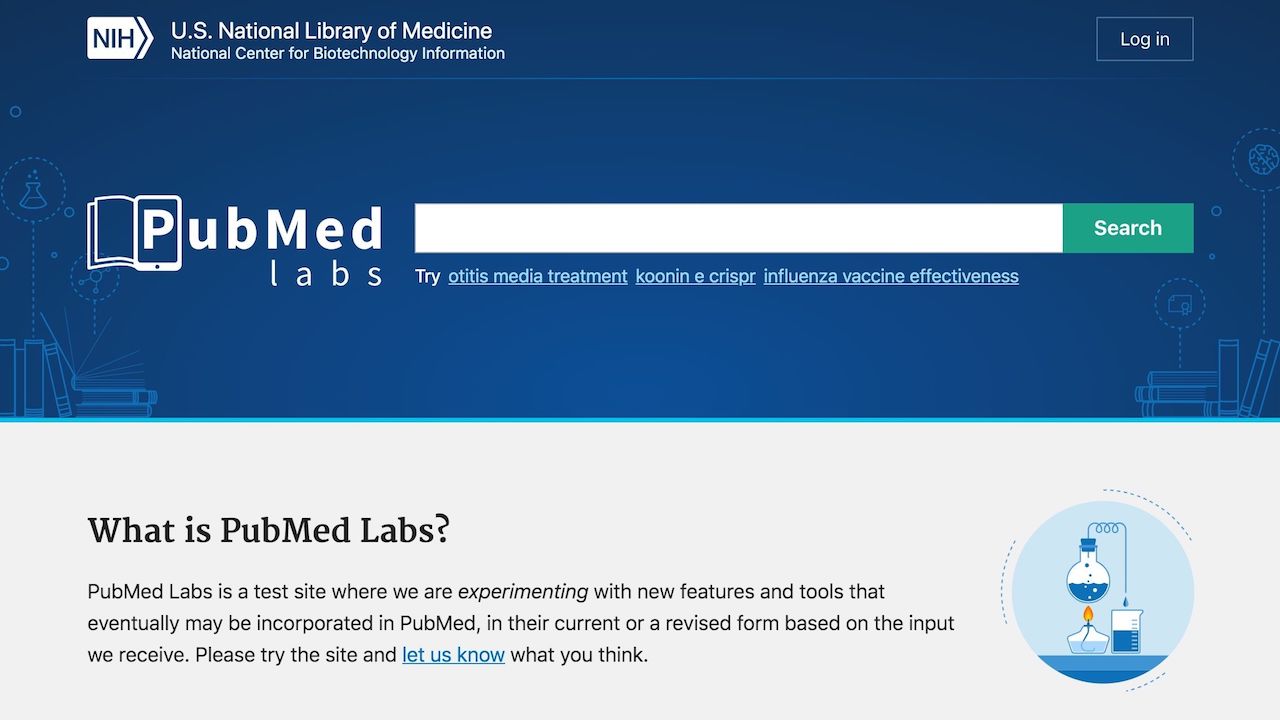Viewport: 1280px width, 720px height.
Task: Click the lab flask and beaker illustration
Action: (x=1102, y=592)
